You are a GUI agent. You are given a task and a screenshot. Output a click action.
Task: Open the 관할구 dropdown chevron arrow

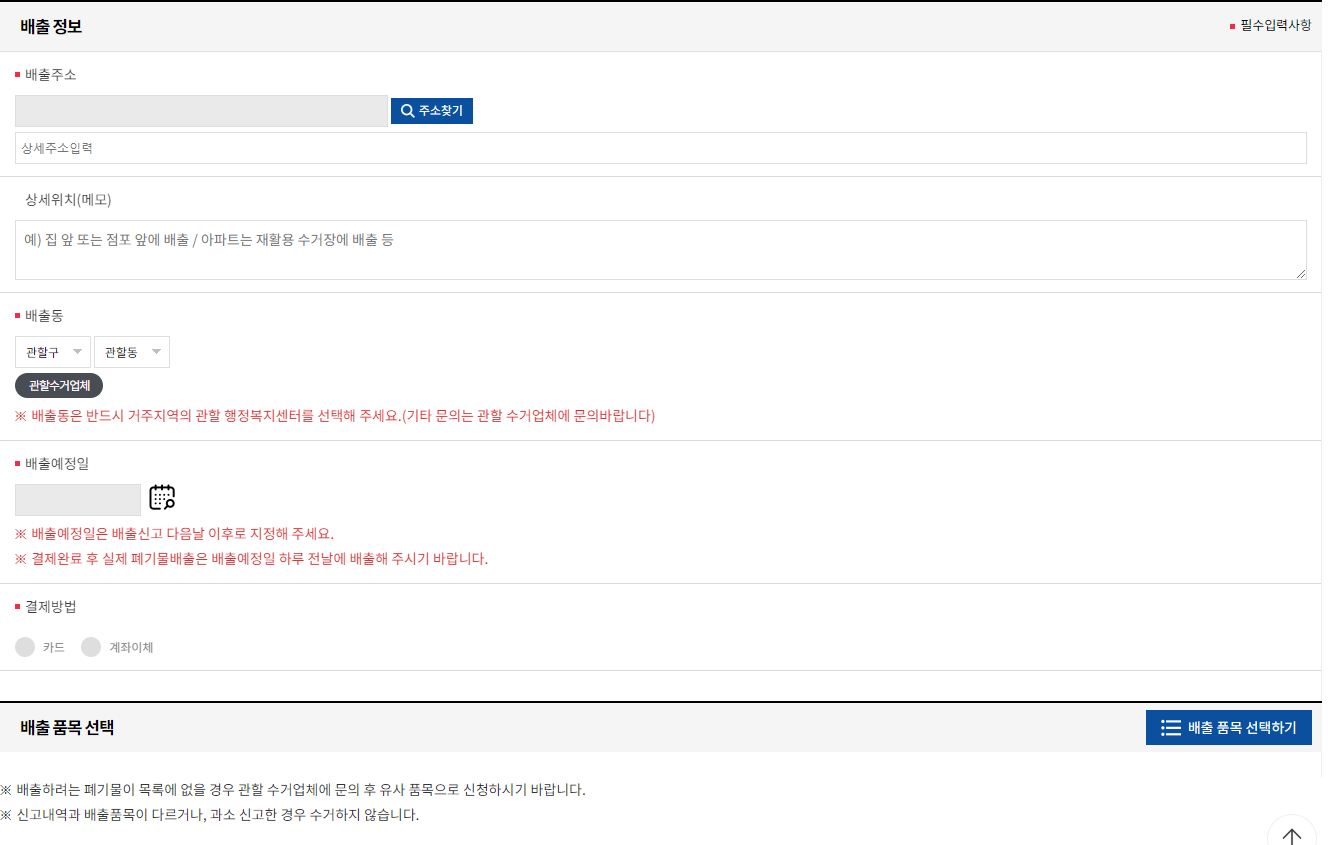(78, 351)
